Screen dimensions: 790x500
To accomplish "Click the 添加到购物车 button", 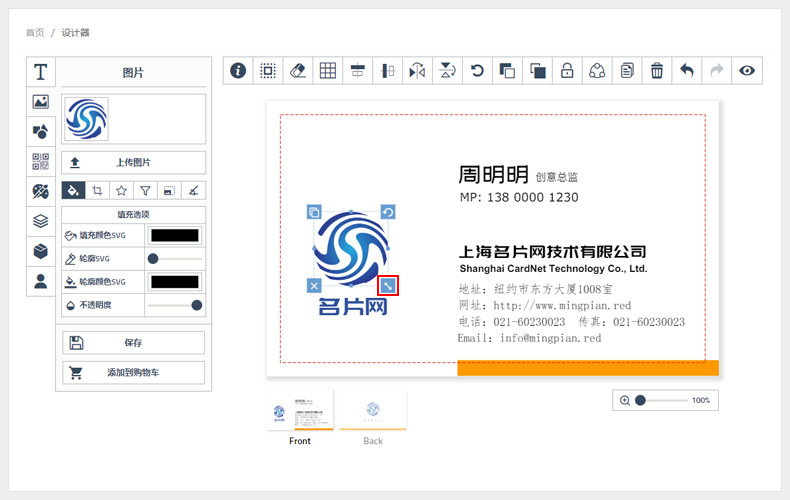I will pyautogui.click(x=134, y=372).
